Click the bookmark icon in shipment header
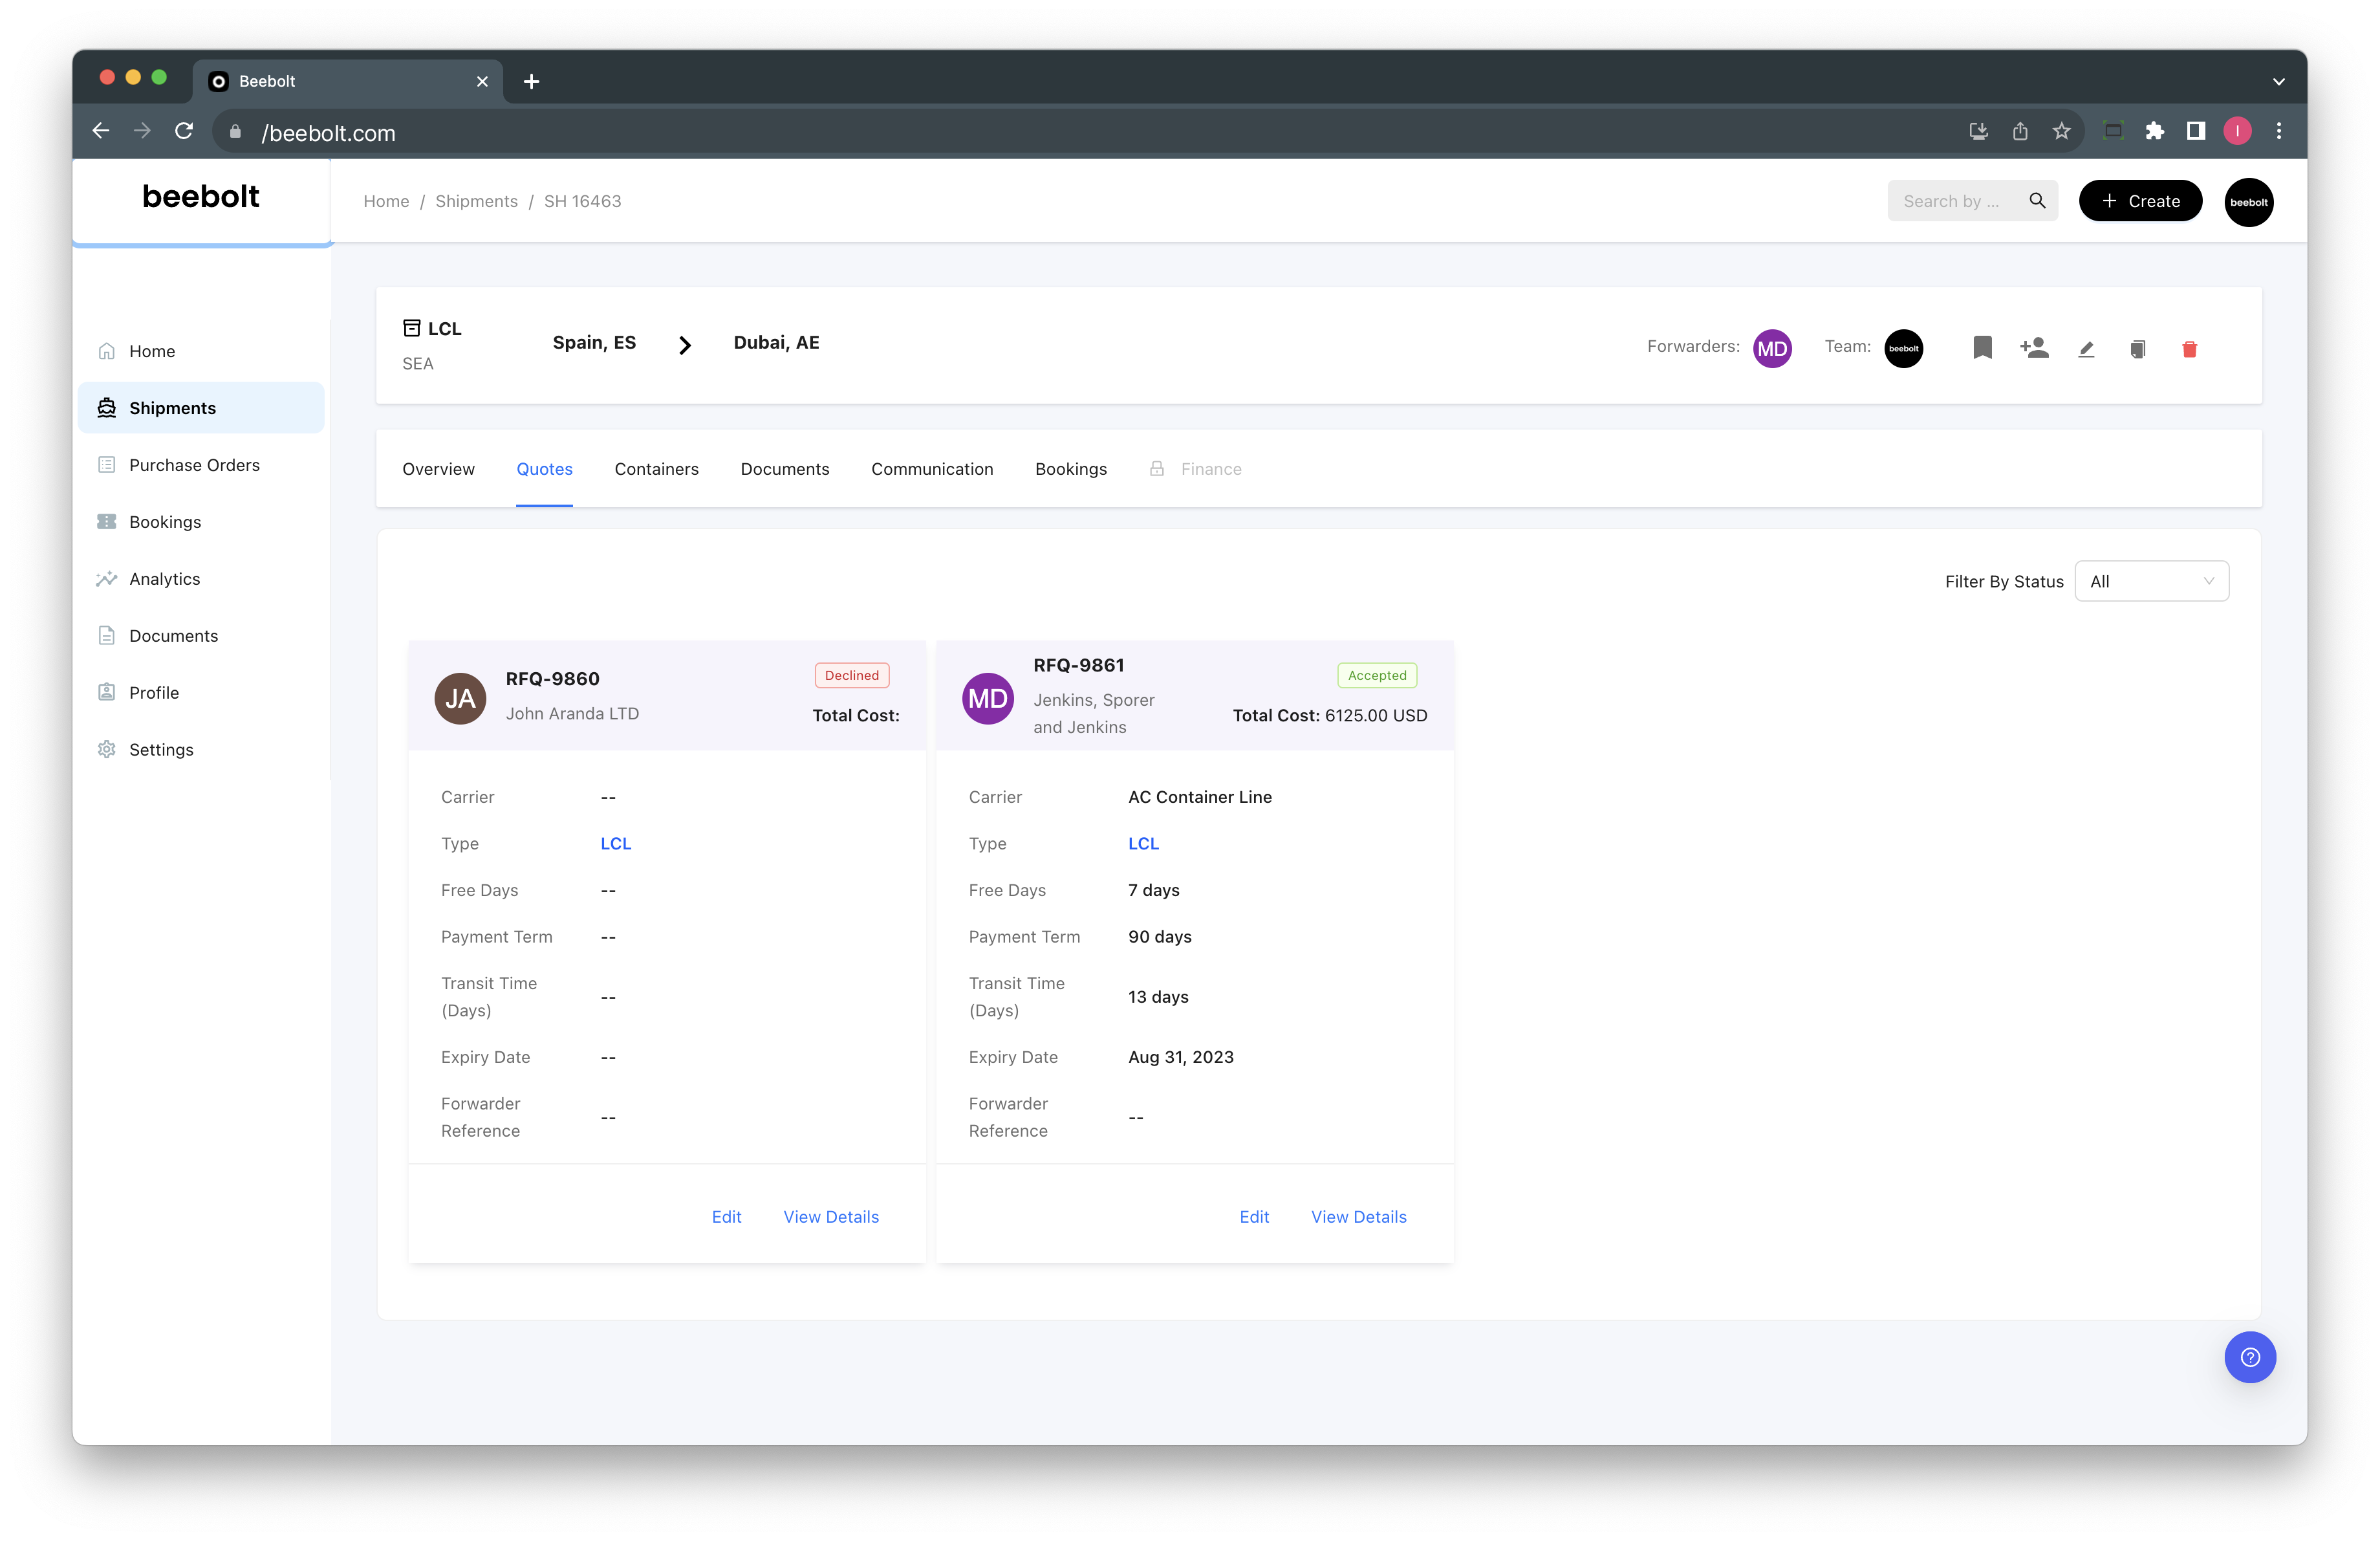2380x1541 pixels. click(x=1982, y=348)
